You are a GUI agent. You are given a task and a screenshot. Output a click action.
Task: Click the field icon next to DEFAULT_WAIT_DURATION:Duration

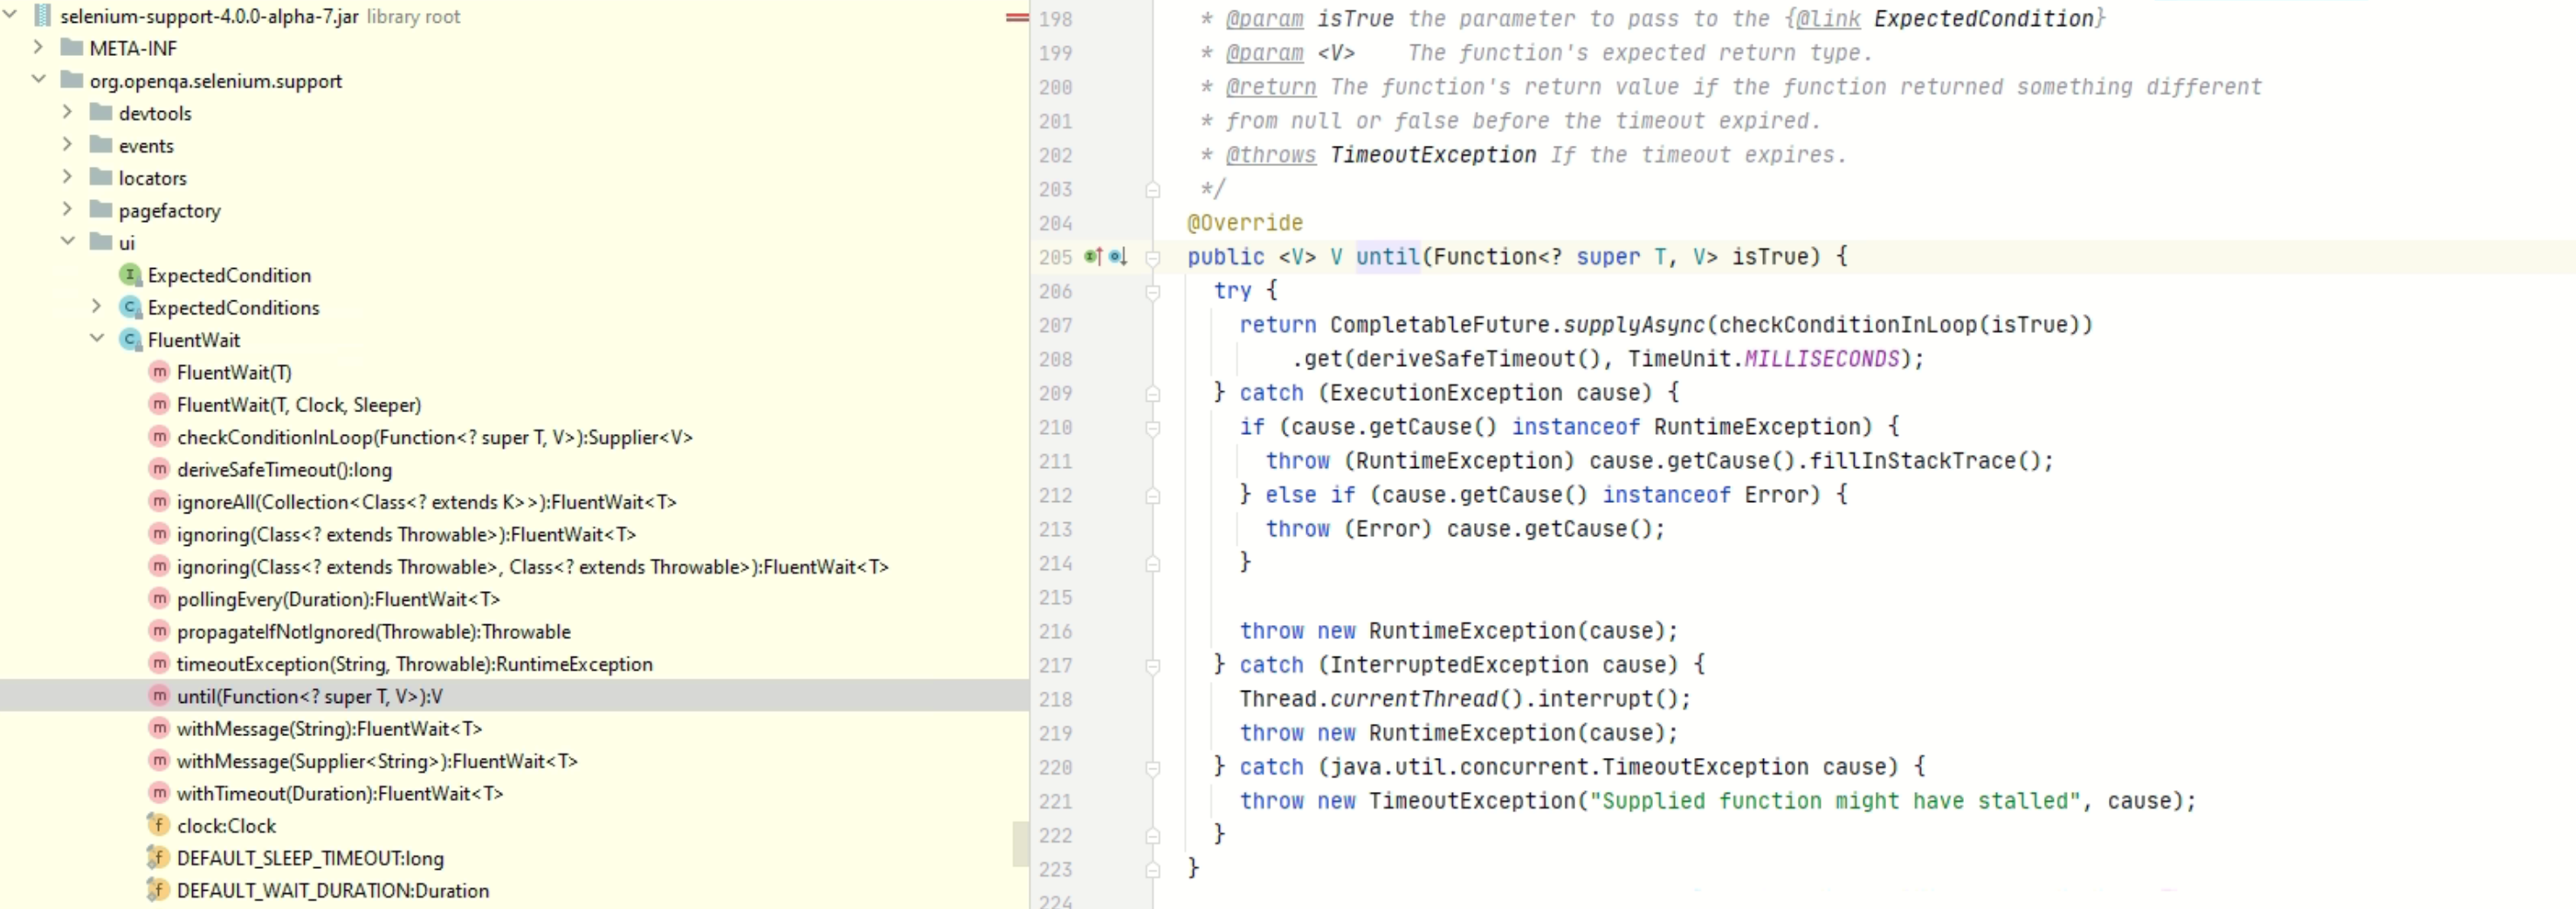[x=160, y=890]
